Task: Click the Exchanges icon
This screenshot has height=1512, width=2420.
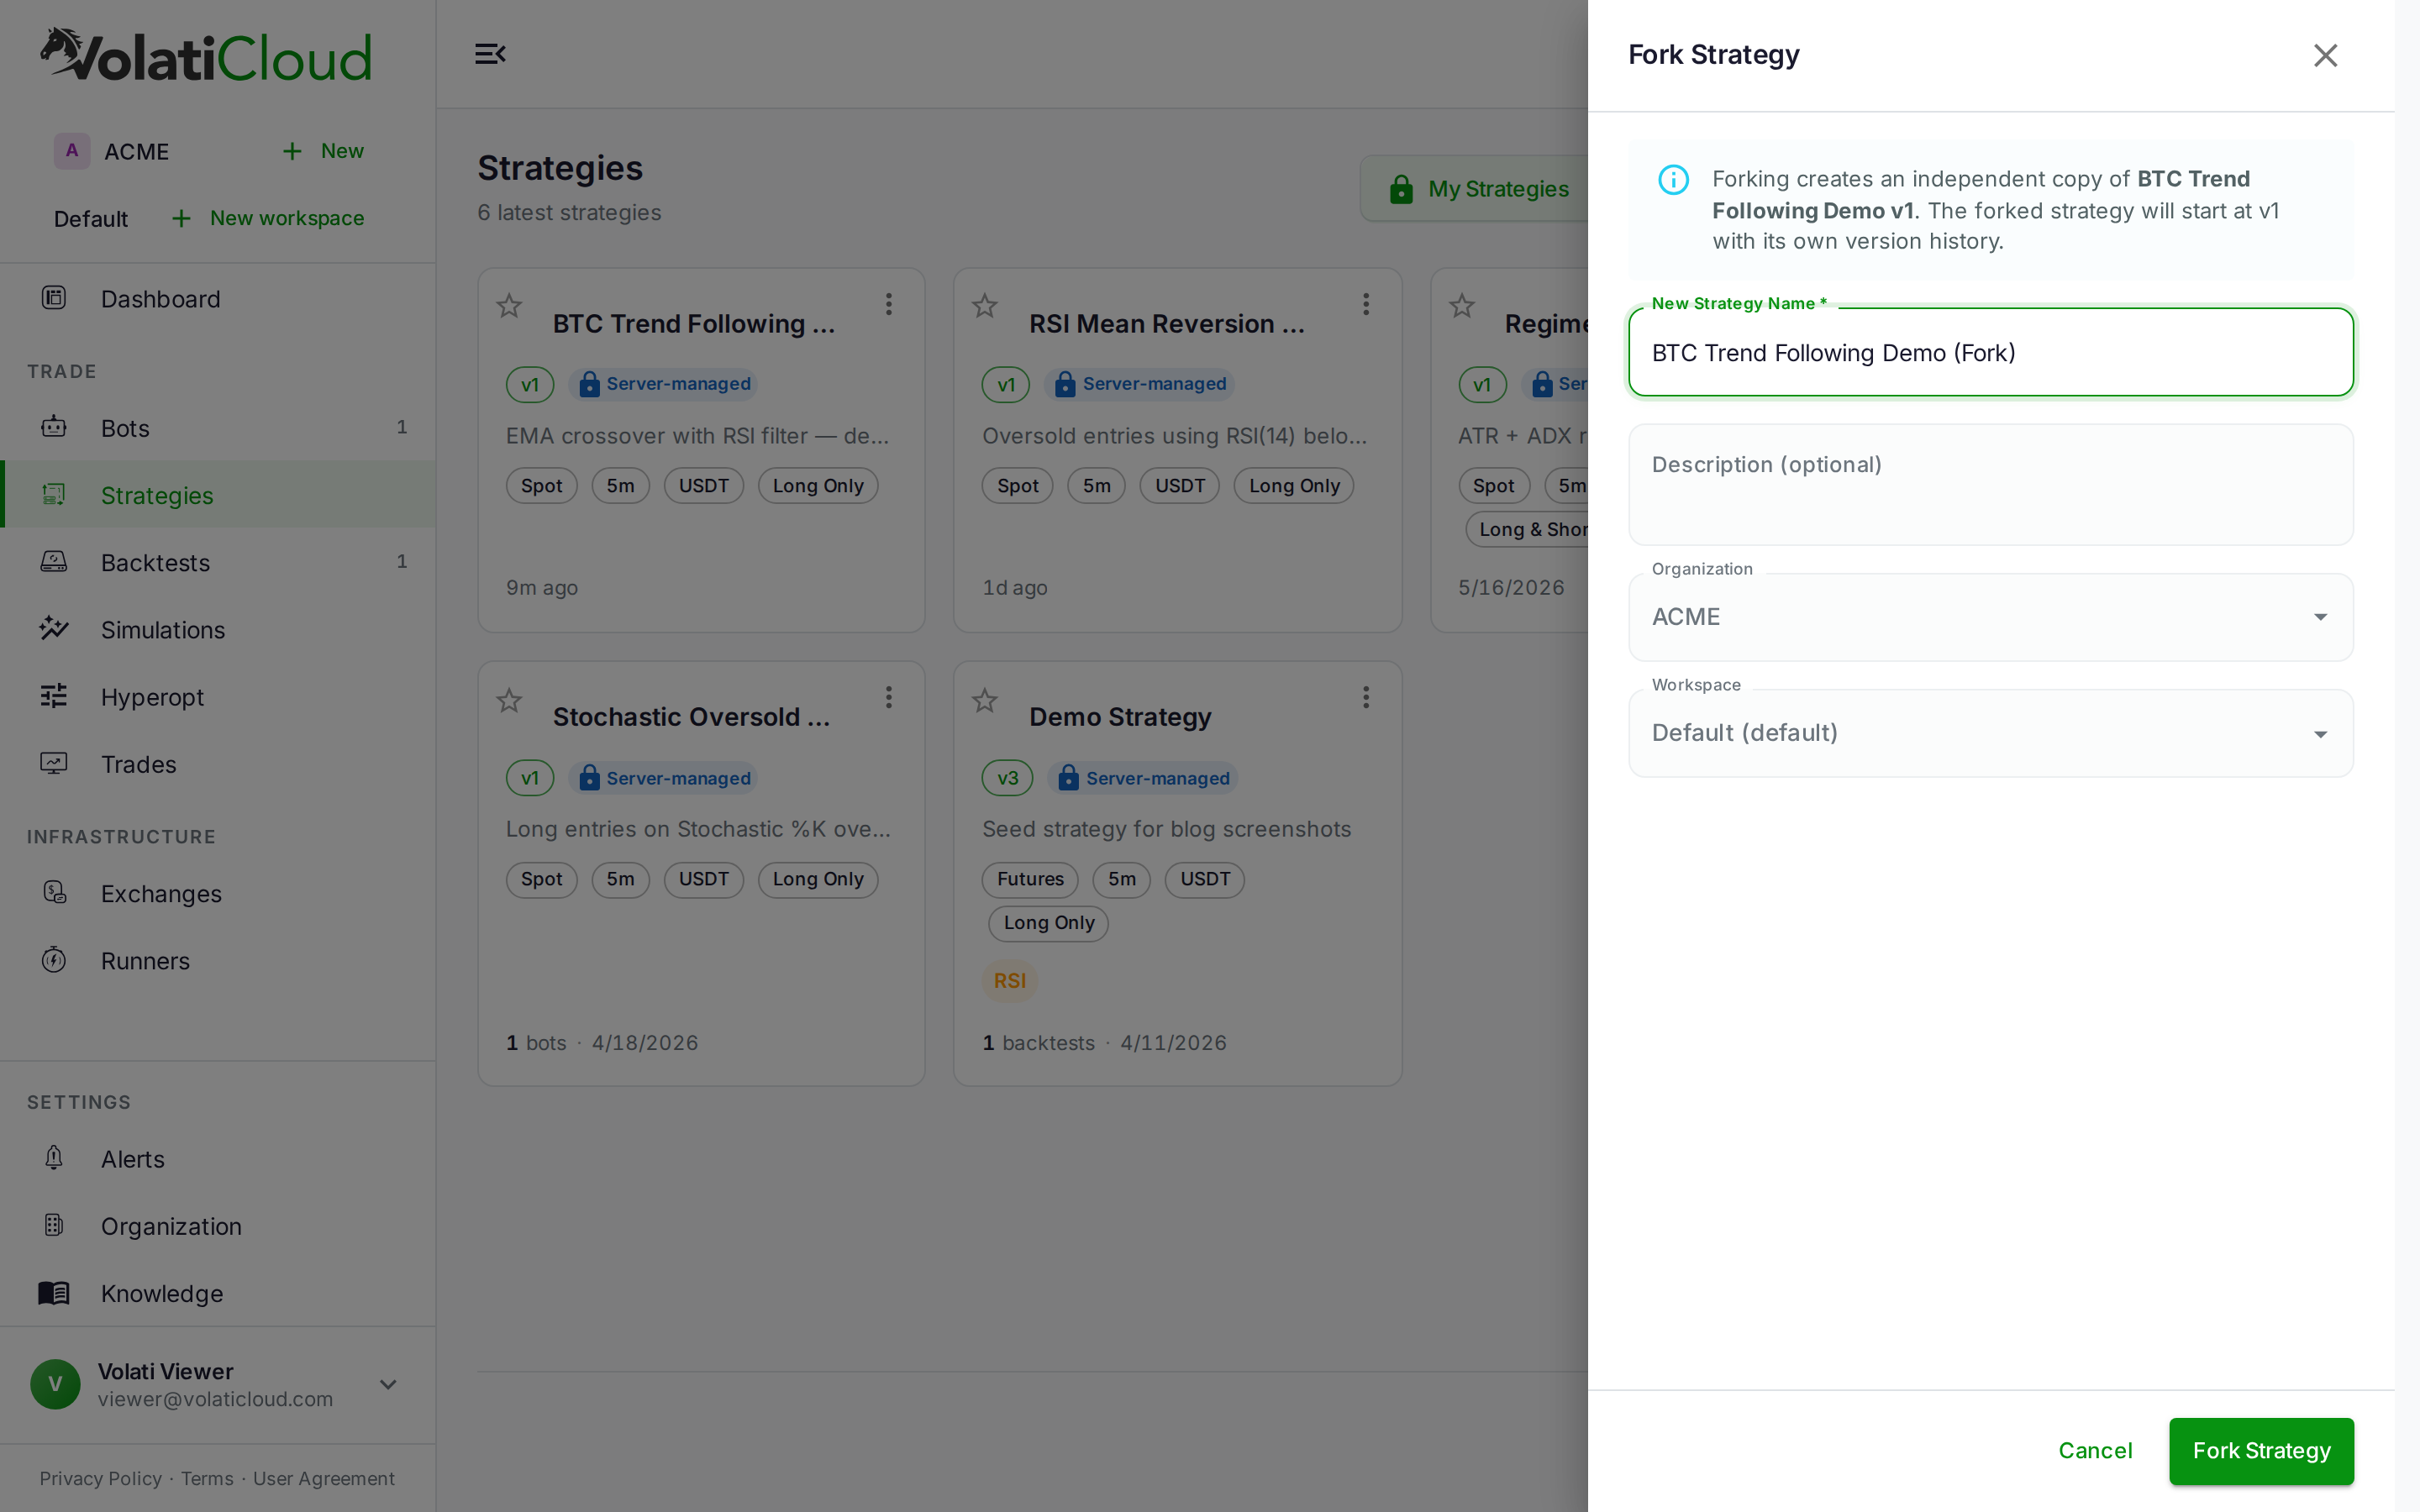Action: pos(54,893)
